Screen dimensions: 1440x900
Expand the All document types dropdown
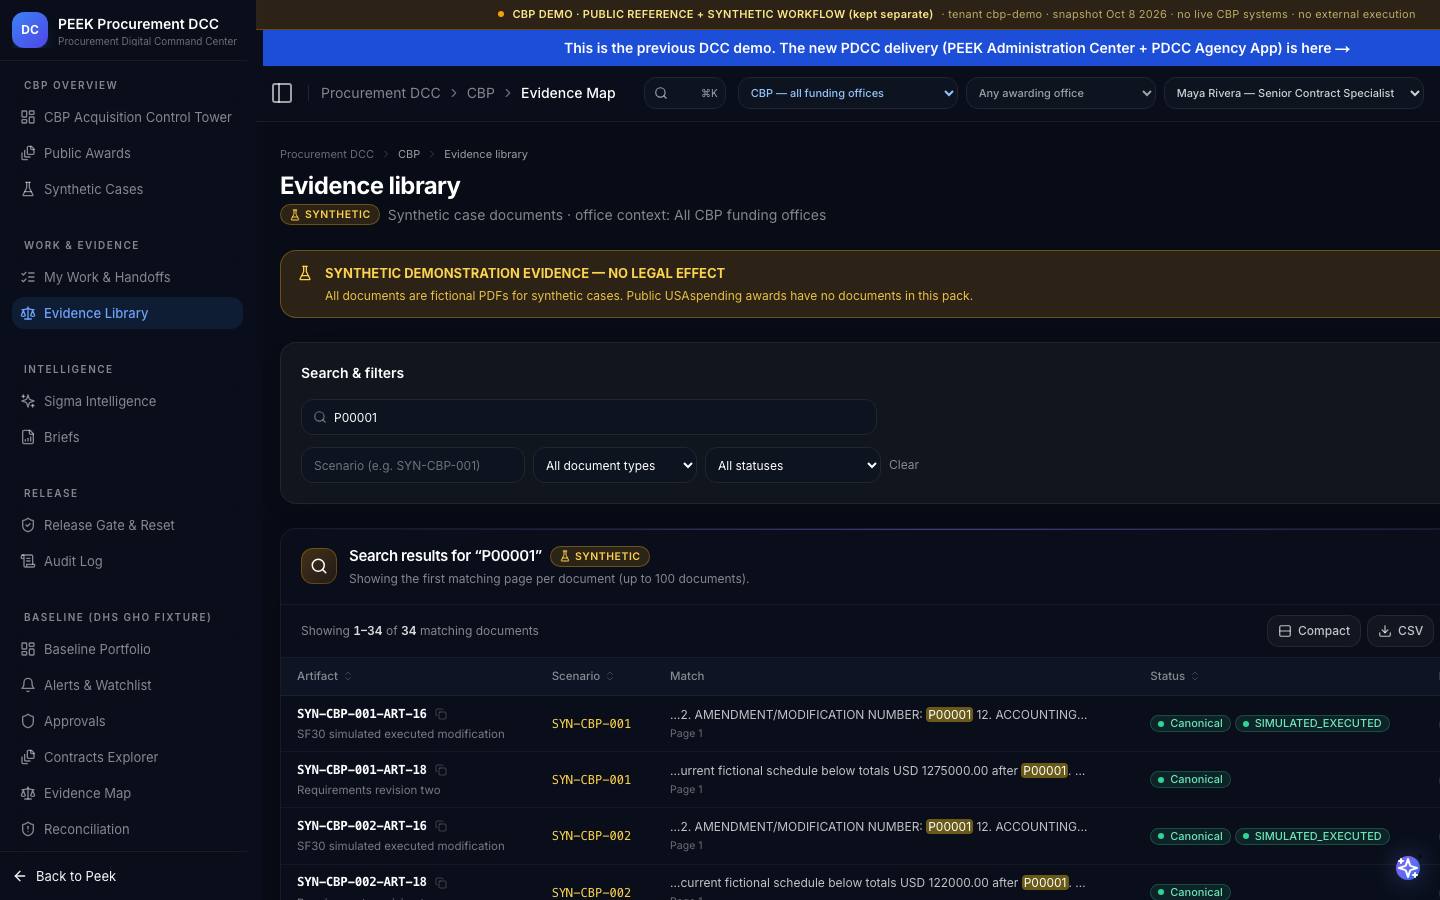click(x=615, y=465)
